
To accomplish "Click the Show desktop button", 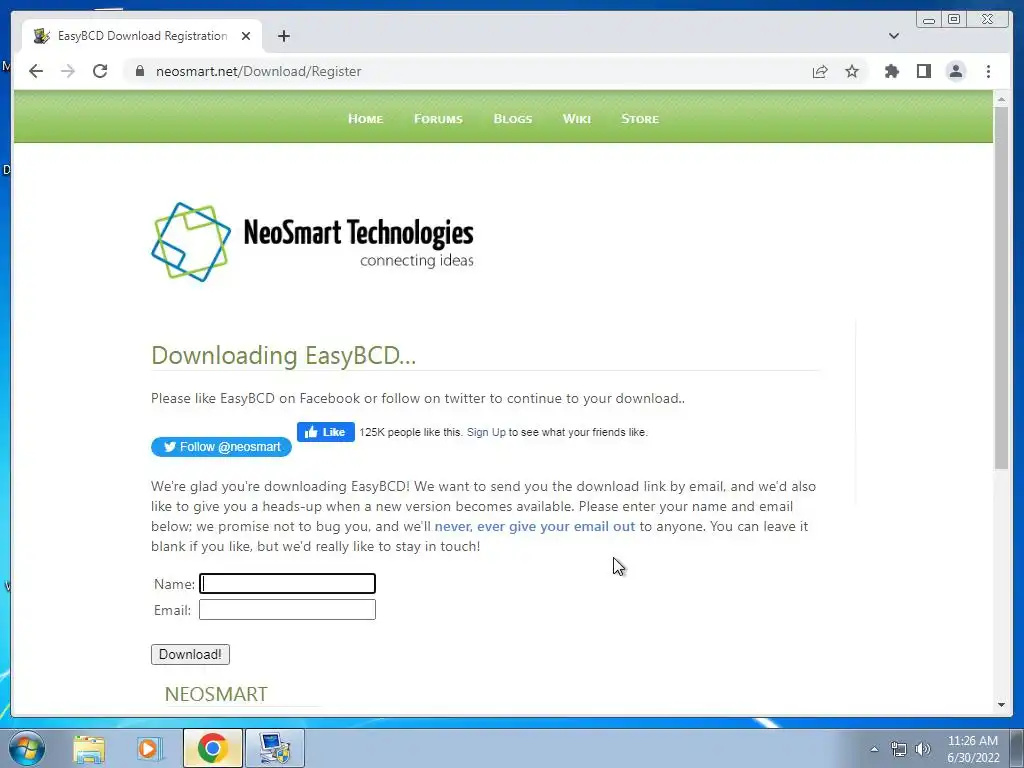I will pyautogui.click(x=1017, y=748).
